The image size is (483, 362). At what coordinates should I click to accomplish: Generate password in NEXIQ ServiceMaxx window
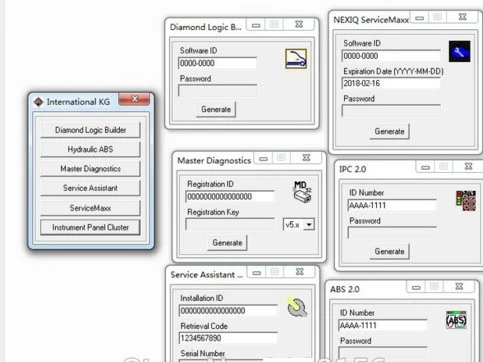tap(389, 131)
